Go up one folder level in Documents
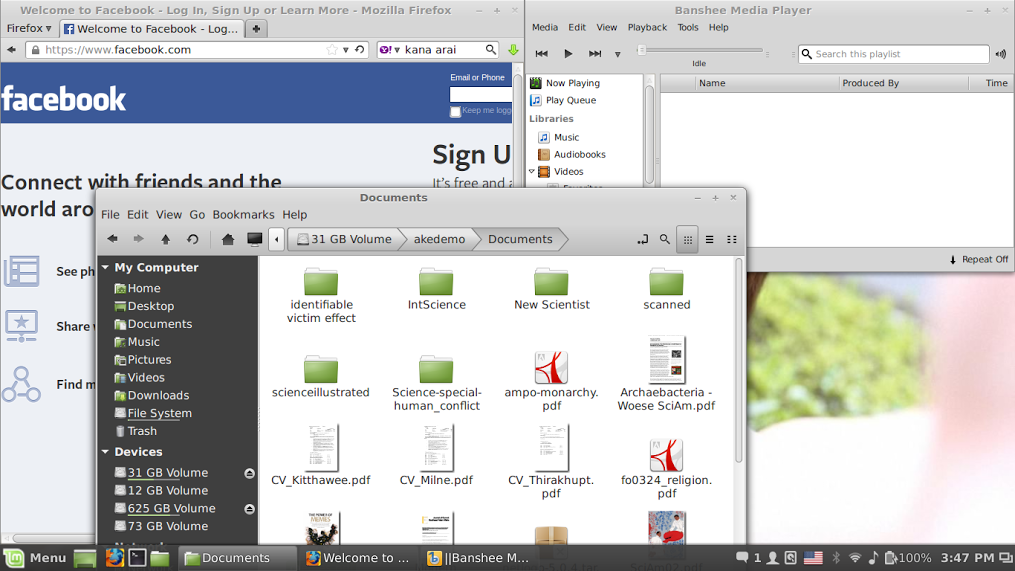1015x571 pixels. coord(166,239)
